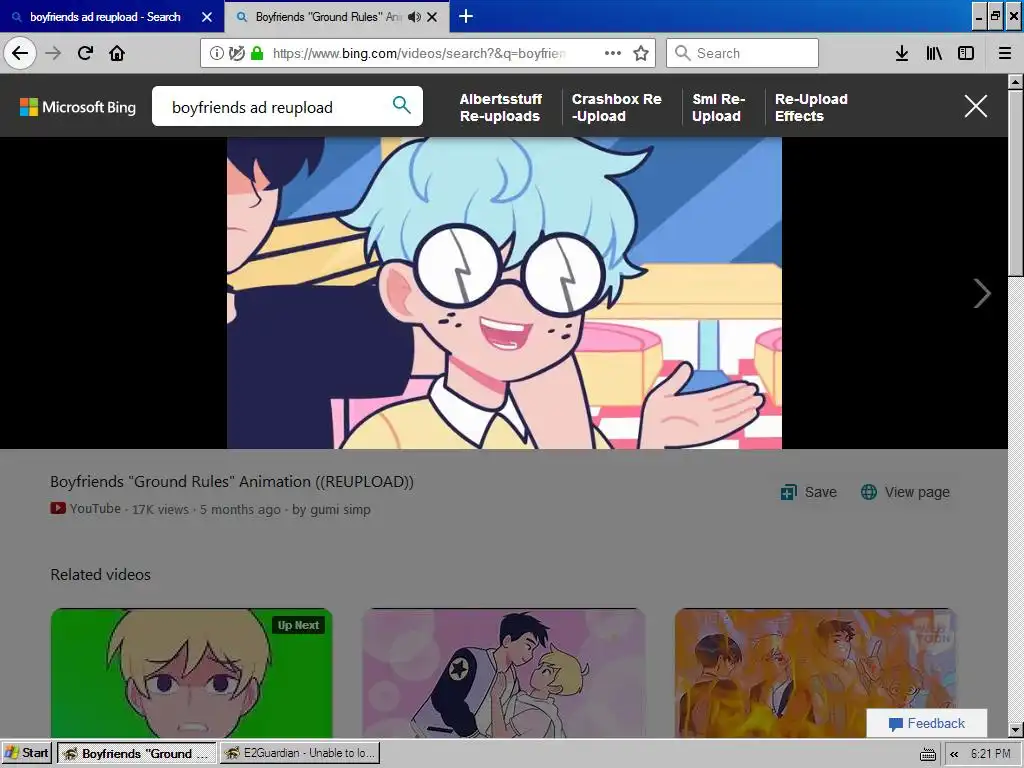Open Re-Upload Effects related search
The image size is (1024, 768).
click(811, 107)
